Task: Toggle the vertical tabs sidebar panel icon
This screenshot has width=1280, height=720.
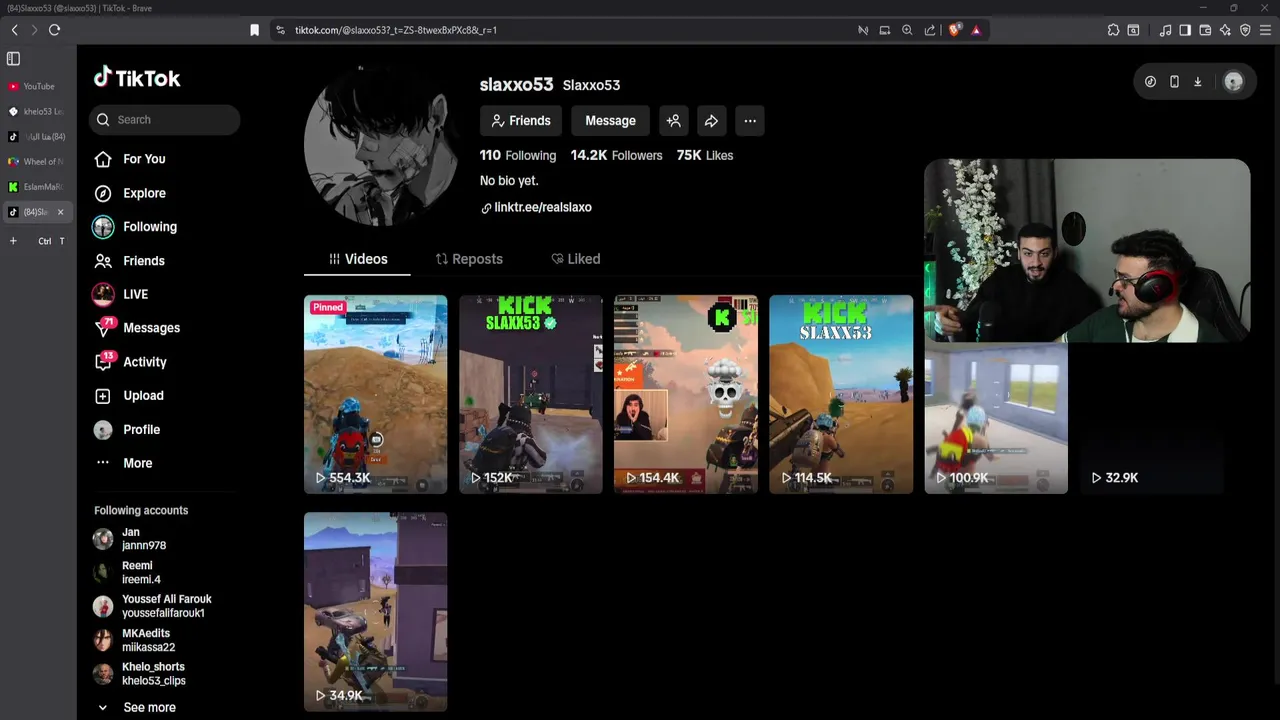Action: [x=13, y=59]
